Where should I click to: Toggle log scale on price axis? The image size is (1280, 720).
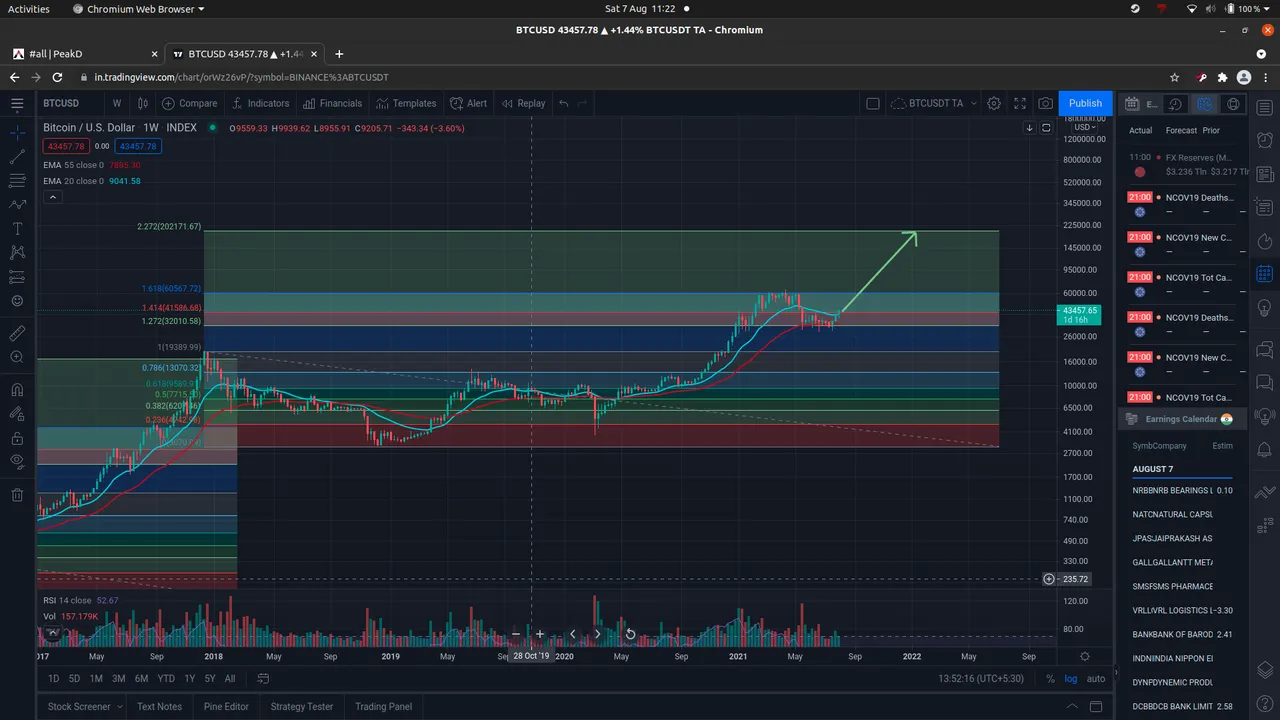1071,679
